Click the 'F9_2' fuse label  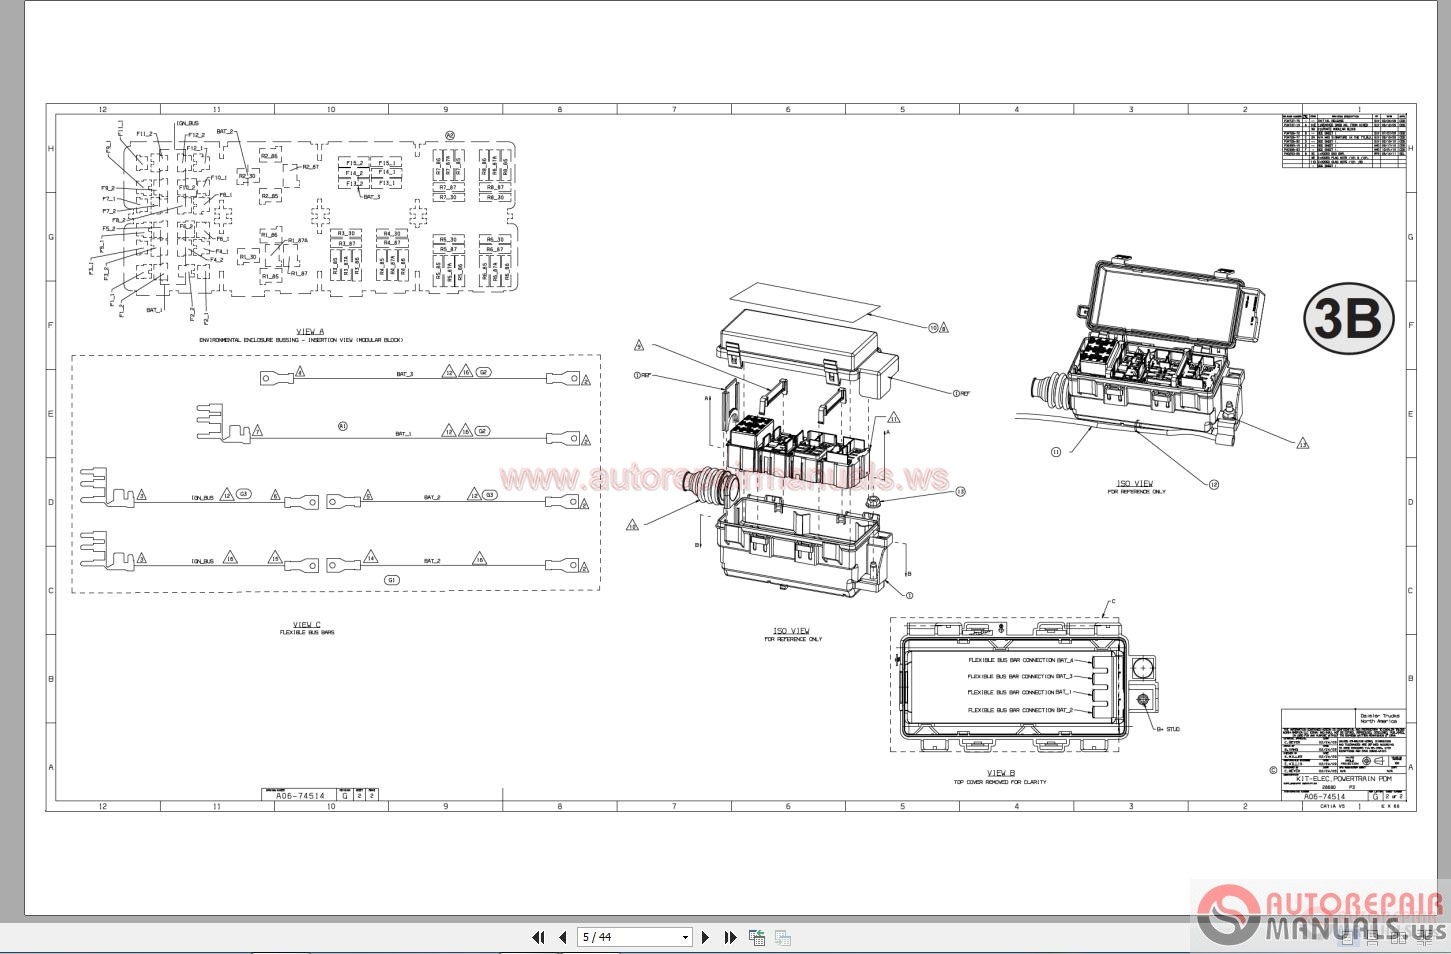pos(108,188)
